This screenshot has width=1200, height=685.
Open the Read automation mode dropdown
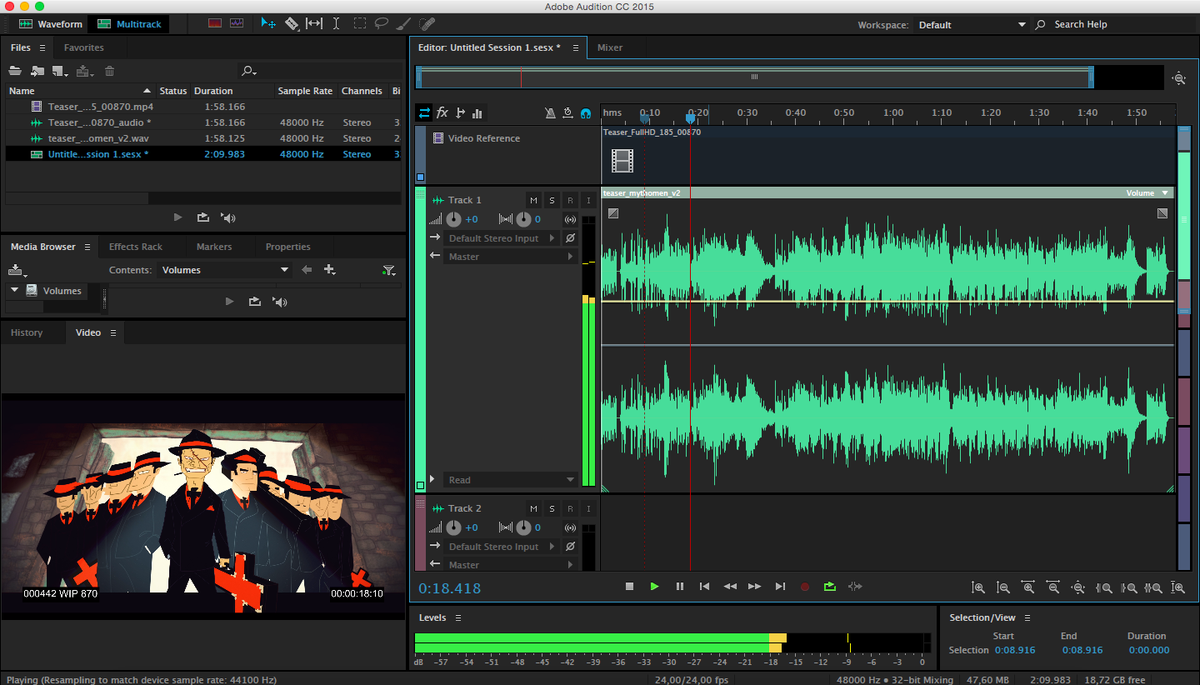(x=510, y=479)
